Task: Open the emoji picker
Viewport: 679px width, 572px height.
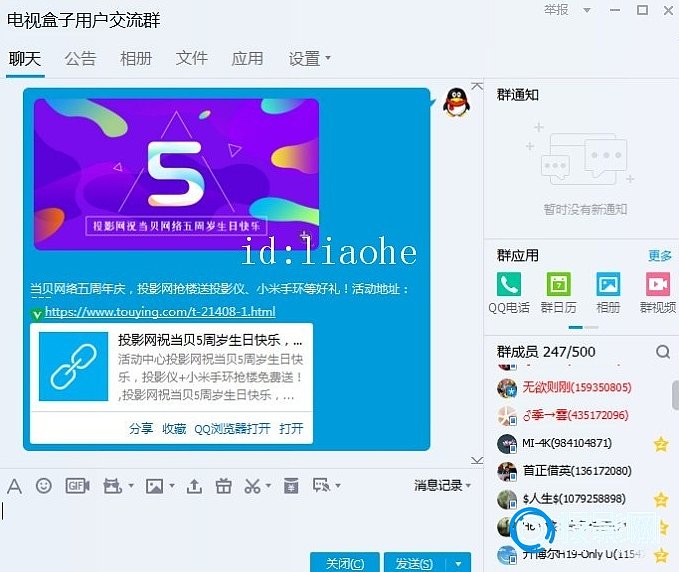Action: (44, 486)
